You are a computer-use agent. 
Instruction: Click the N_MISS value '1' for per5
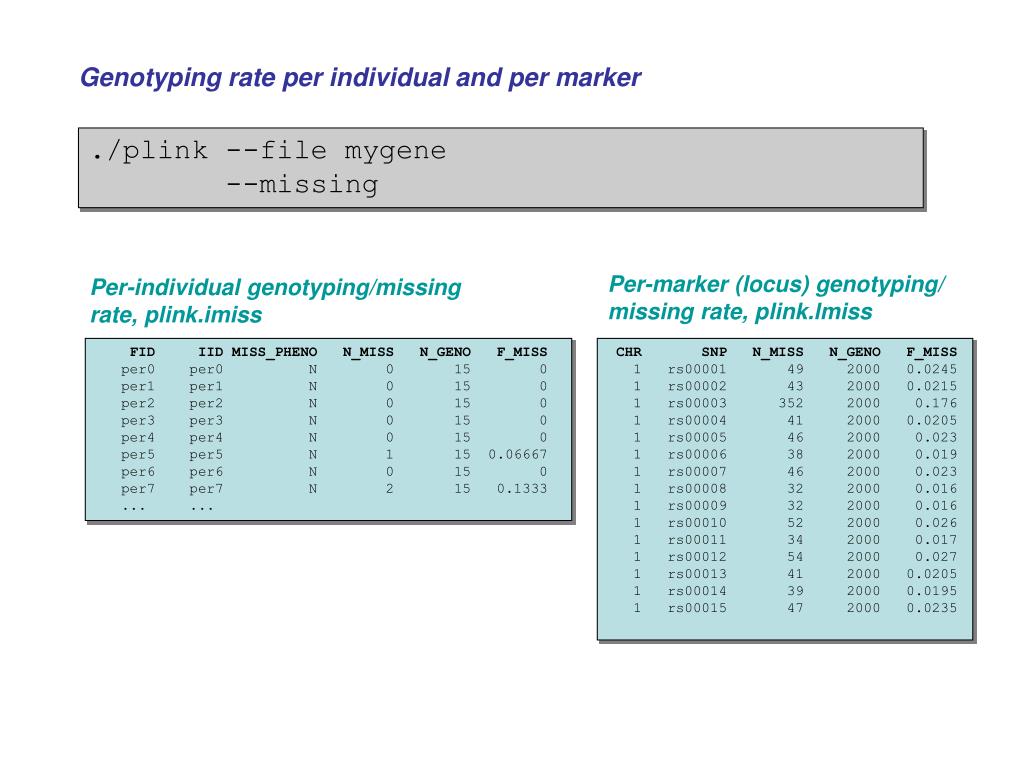pyautogui.click(x=389, y=455)
